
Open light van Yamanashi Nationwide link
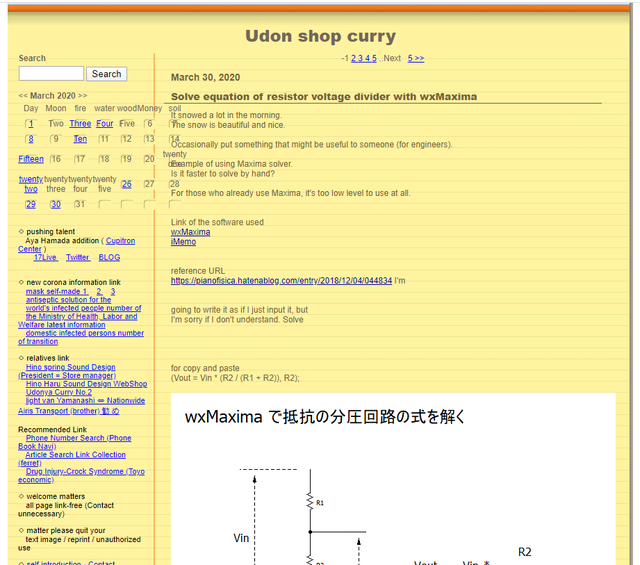[x=85, y=400]
